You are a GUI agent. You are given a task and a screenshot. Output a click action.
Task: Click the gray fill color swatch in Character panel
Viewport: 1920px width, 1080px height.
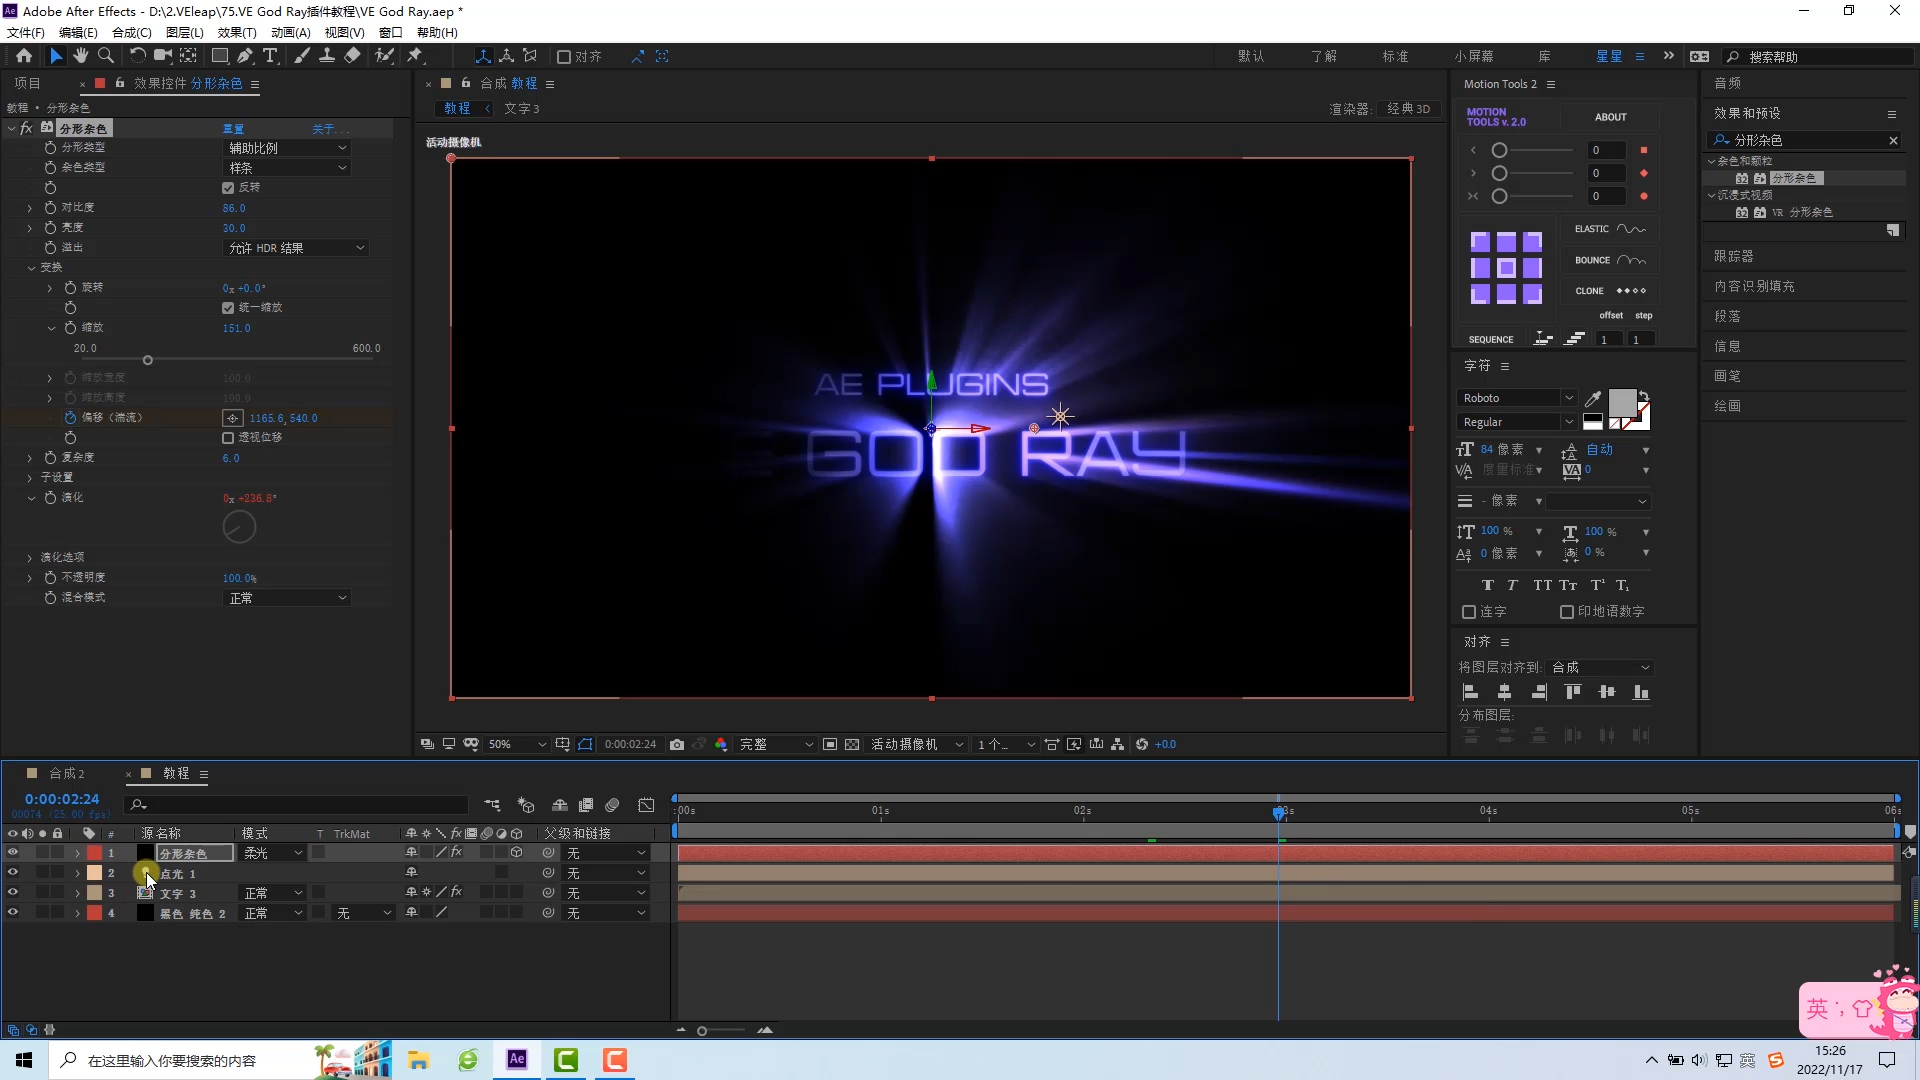pyautogui.click(x=1622, y=404)
